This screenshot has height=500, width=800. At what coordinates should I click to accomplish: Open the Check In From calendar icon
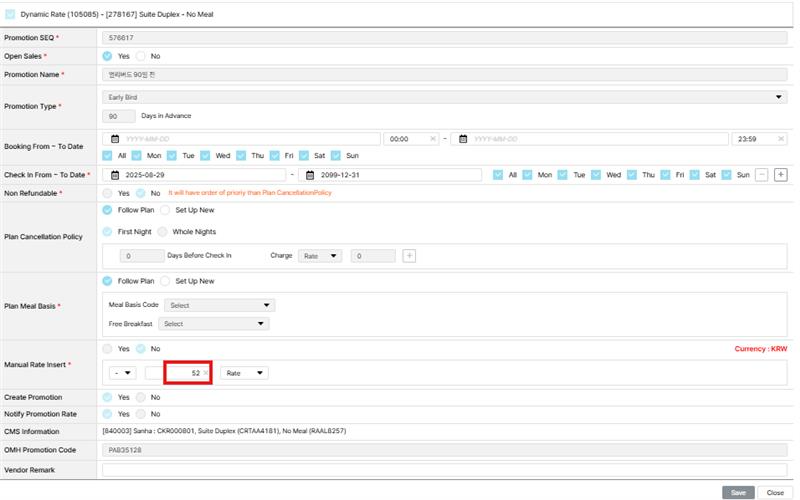click(x=115, y=175)
